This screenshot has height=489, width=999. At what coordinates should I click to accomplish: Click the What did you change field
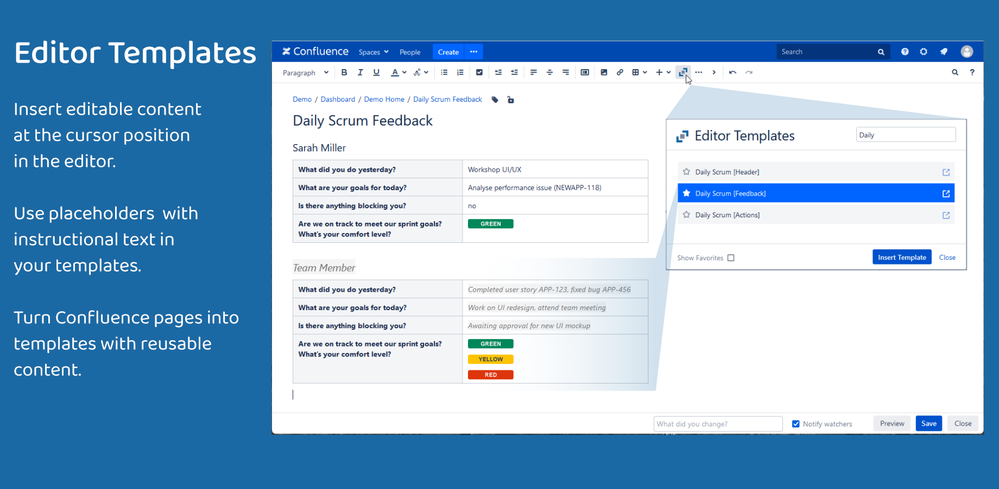(x=718, y=424)
